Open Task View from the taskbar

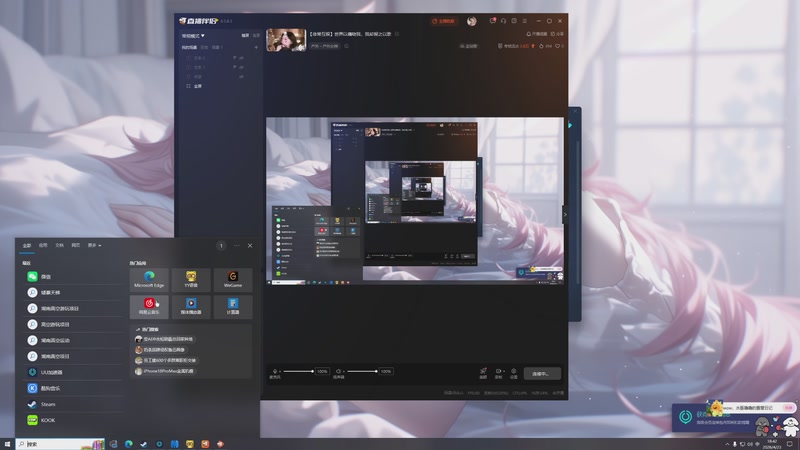(x=113, y=444)
